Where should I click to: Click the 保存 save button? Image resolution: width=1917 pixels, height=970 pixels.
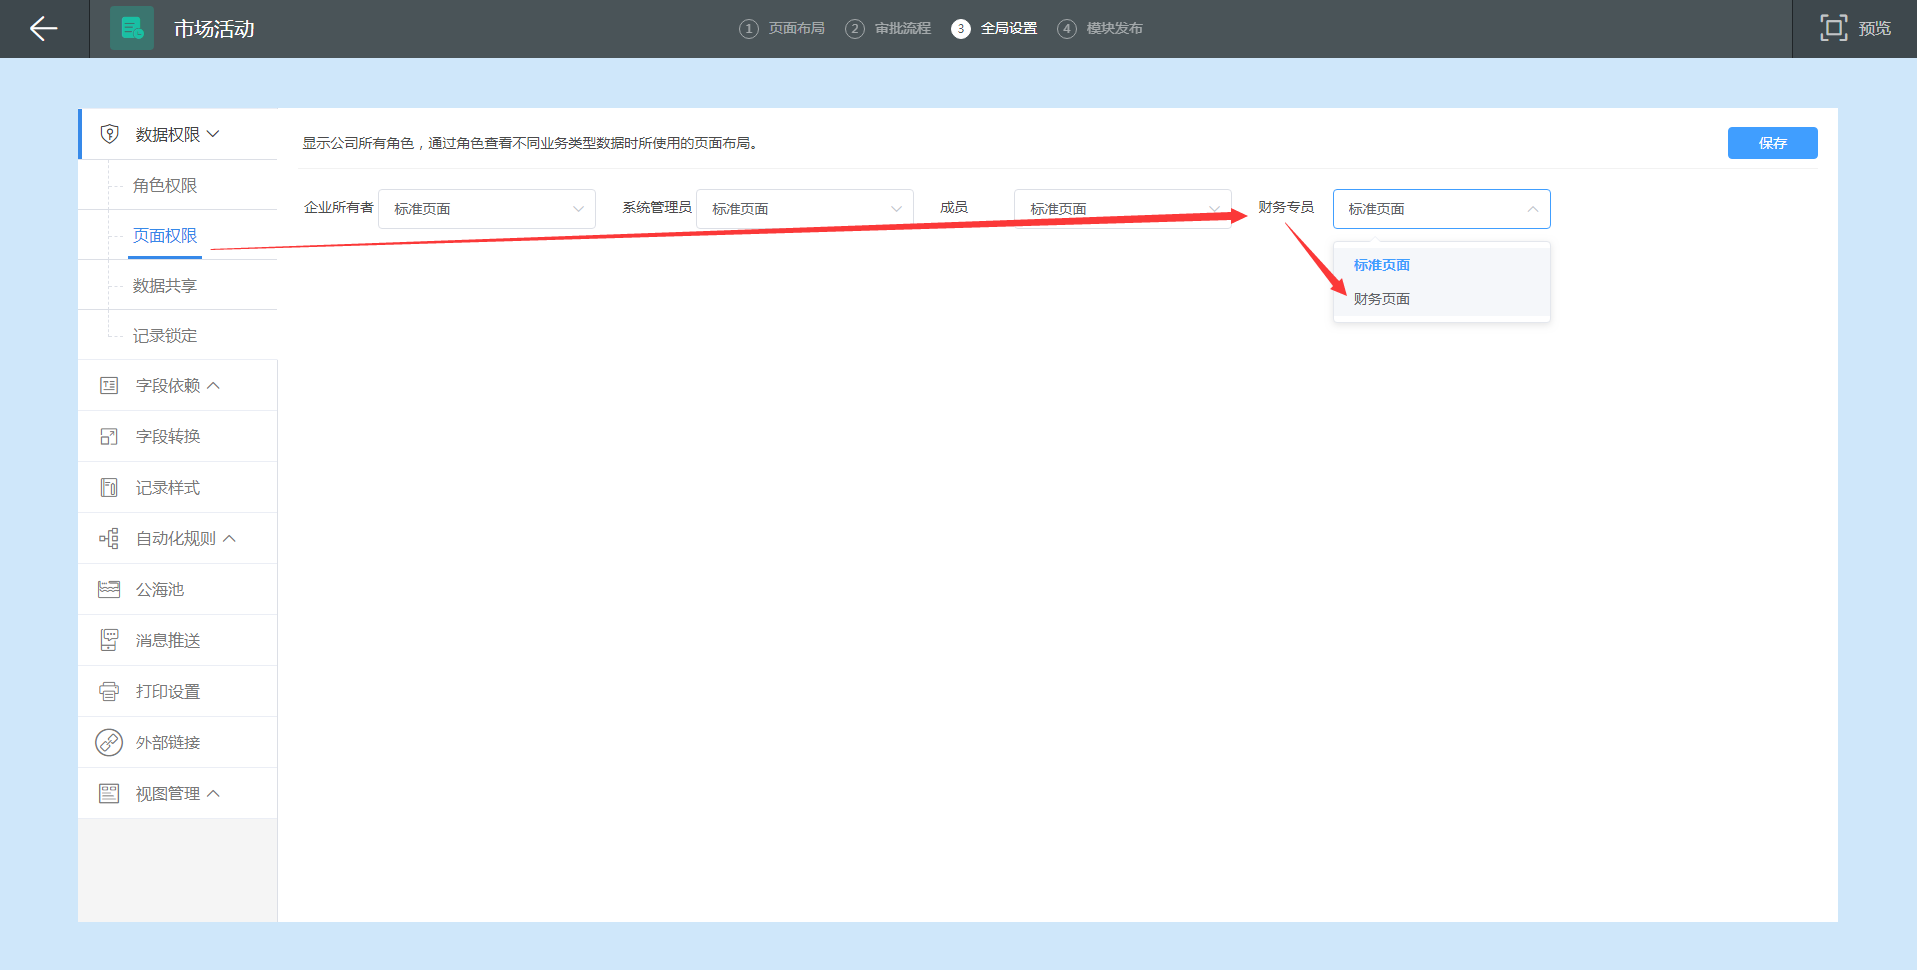1771,143
